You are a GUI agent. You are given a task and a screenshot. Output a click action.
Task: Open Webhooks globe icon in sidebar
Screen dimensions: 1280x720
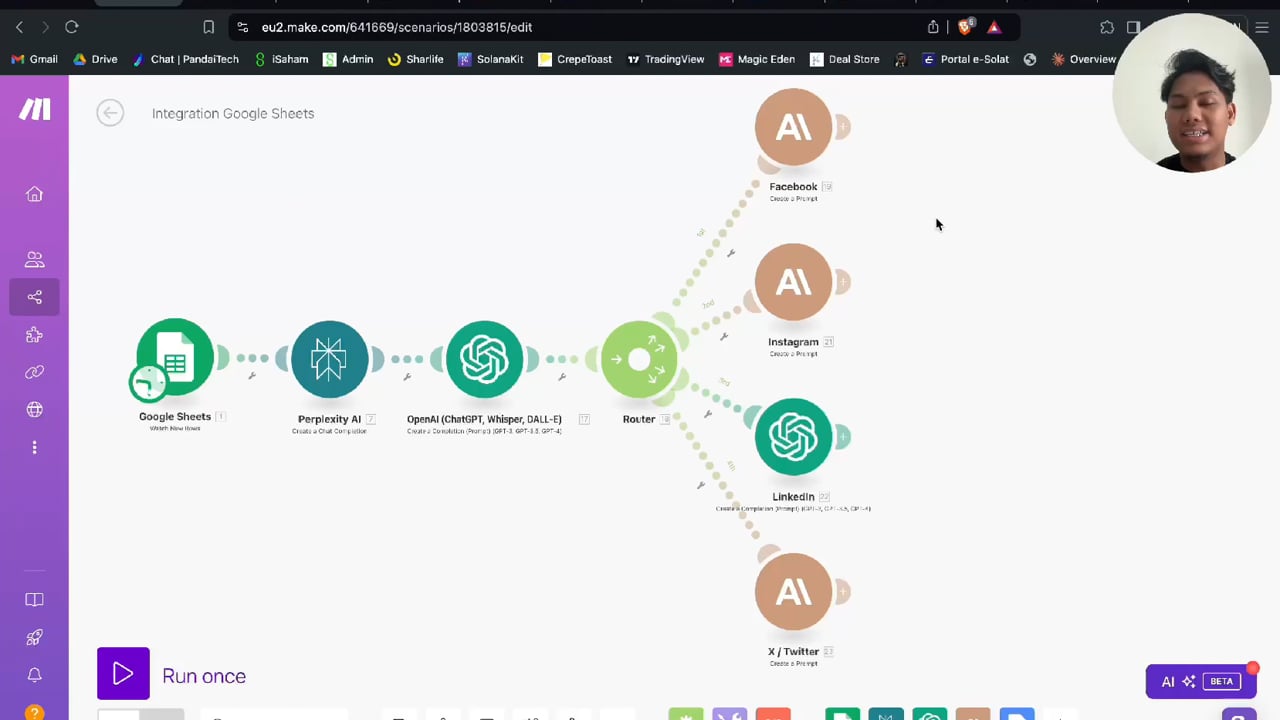click(34, 410)
